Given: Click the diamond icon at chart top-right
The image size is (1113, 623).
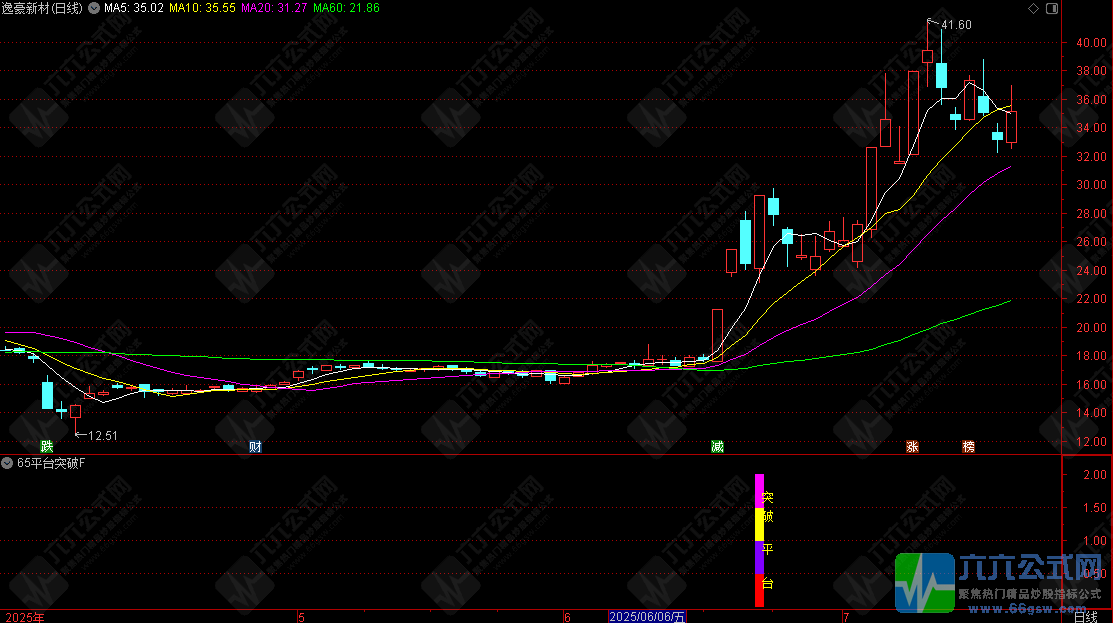Looking at the screenshot, I should click(1034, 9).
